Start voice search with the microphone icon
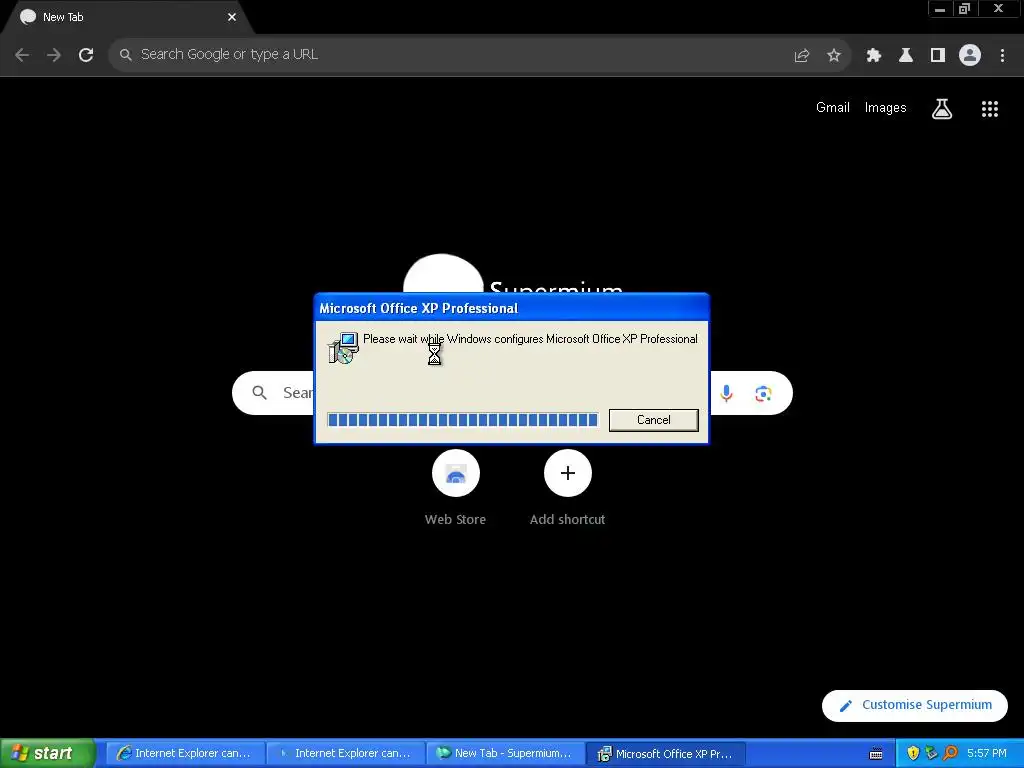 [x=726, y=393]
